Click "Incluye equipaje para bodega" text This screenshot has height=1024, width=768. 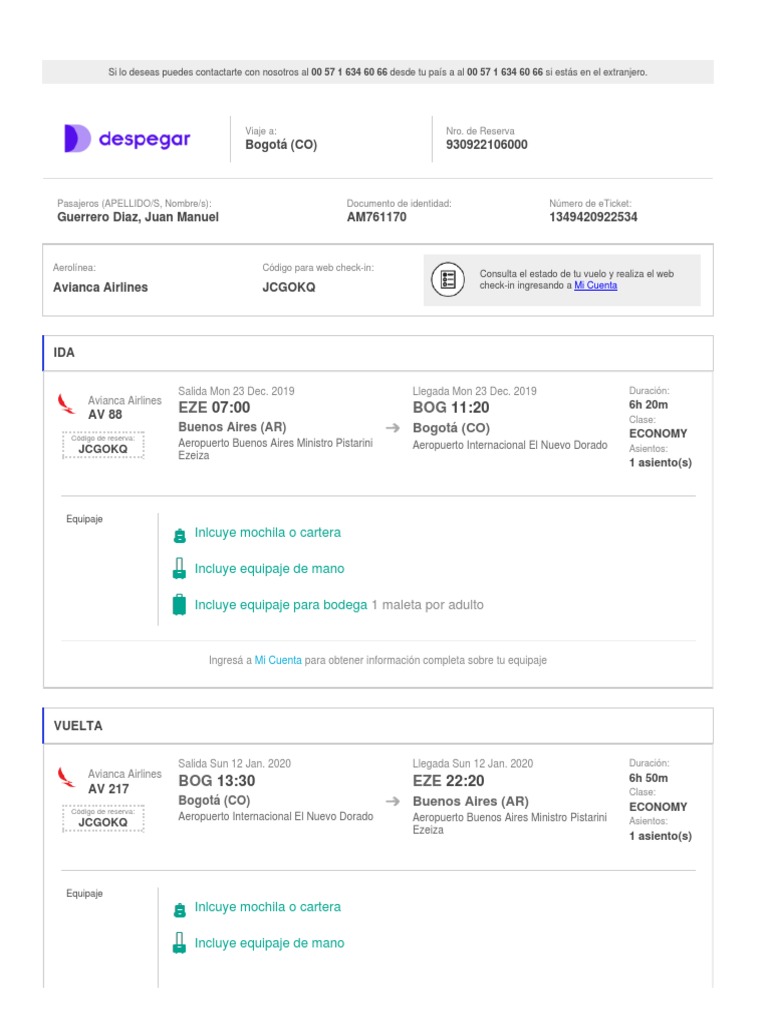281,605
